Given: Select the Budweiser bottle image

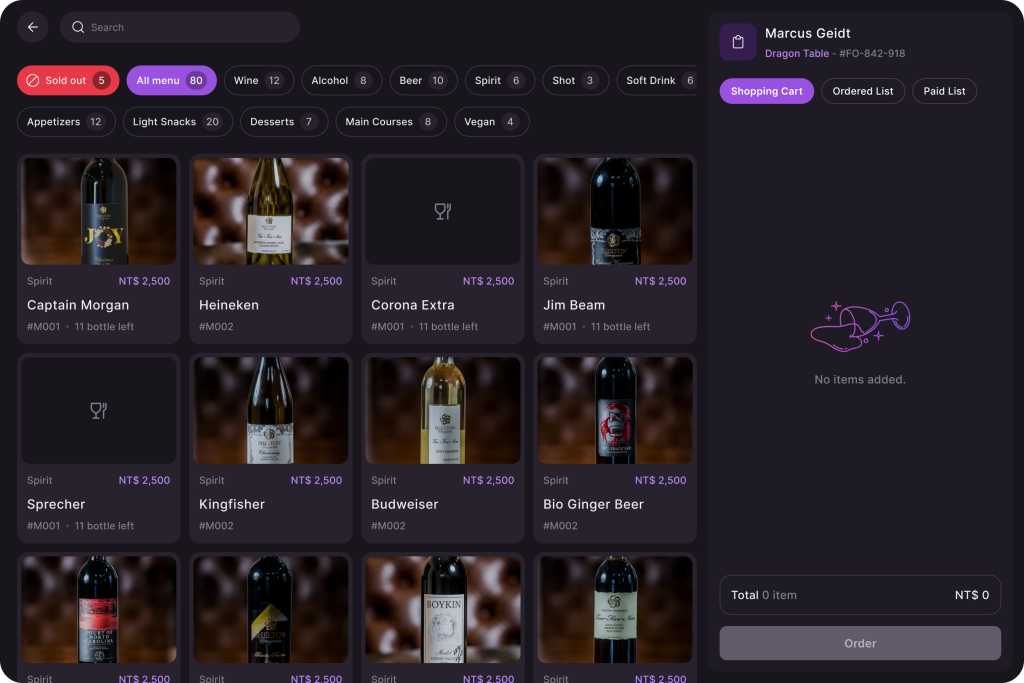Looking at the screenshot, I should click(443, 410).
